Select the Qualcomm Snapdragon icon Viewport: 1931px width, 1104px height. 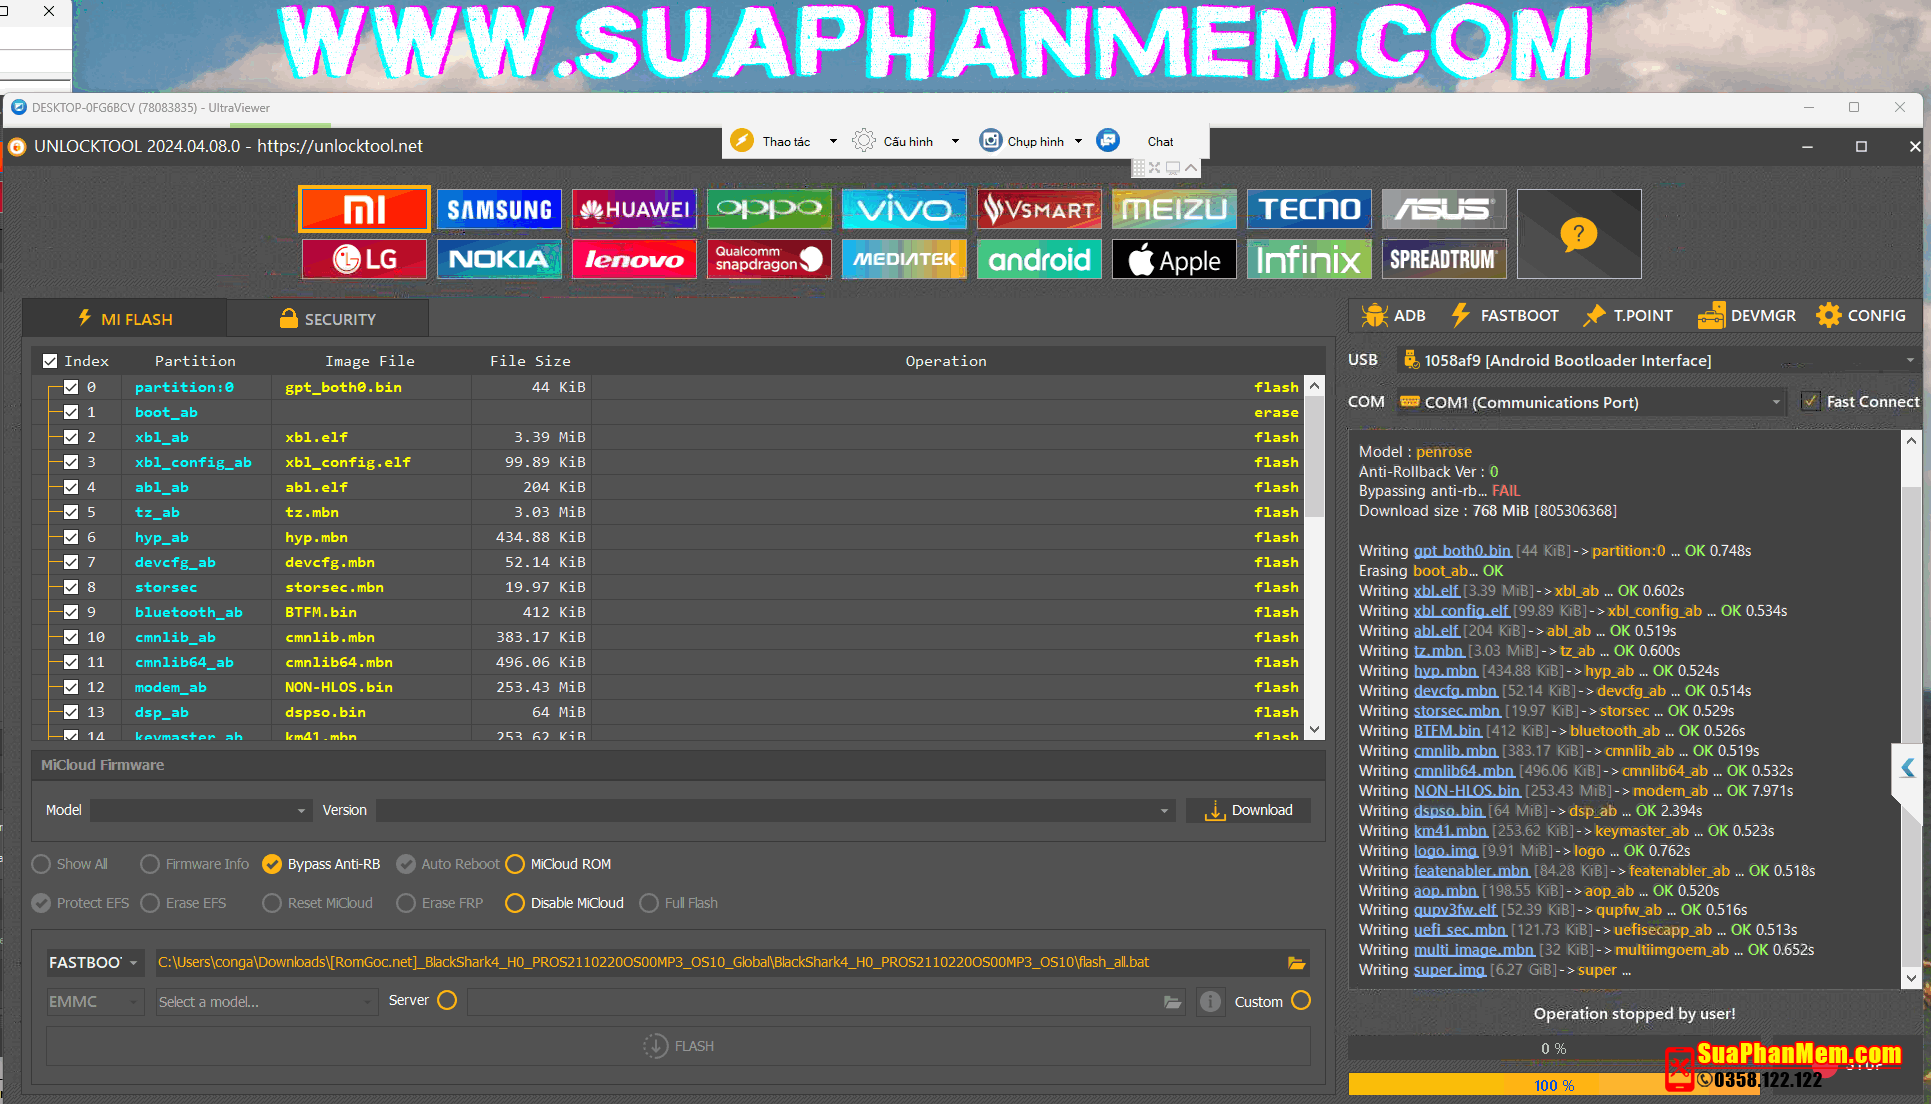[x=769, y=259]
